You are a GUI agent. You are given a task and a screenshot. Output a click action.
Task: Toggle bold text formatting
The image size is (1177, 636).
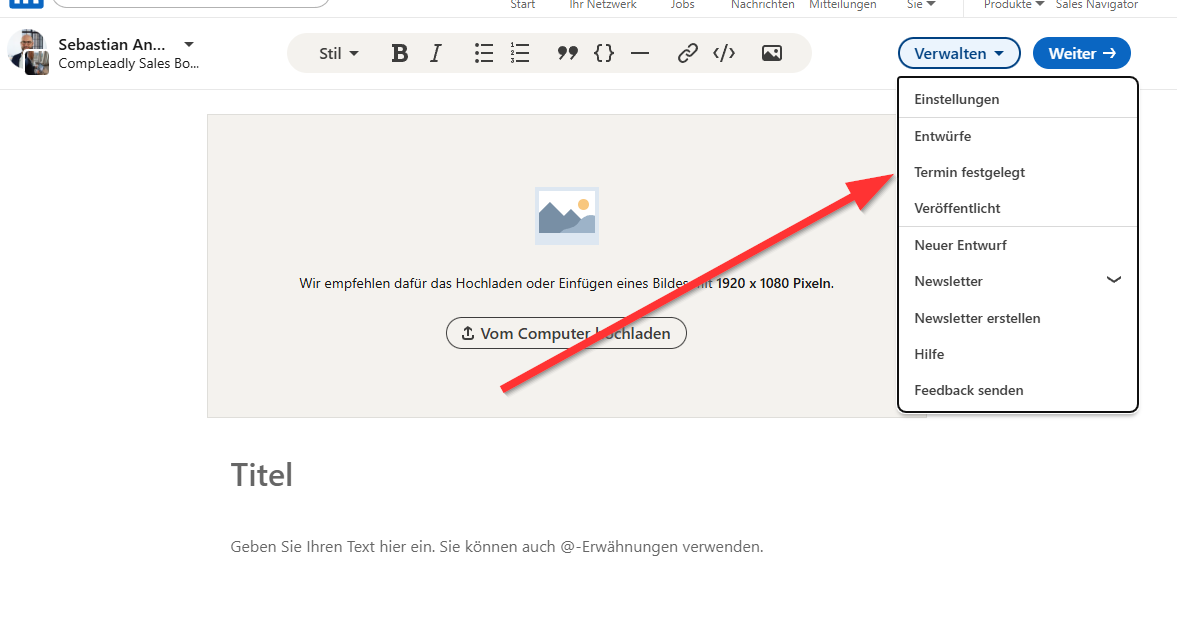pyautogui.click(x=400, y=54)
